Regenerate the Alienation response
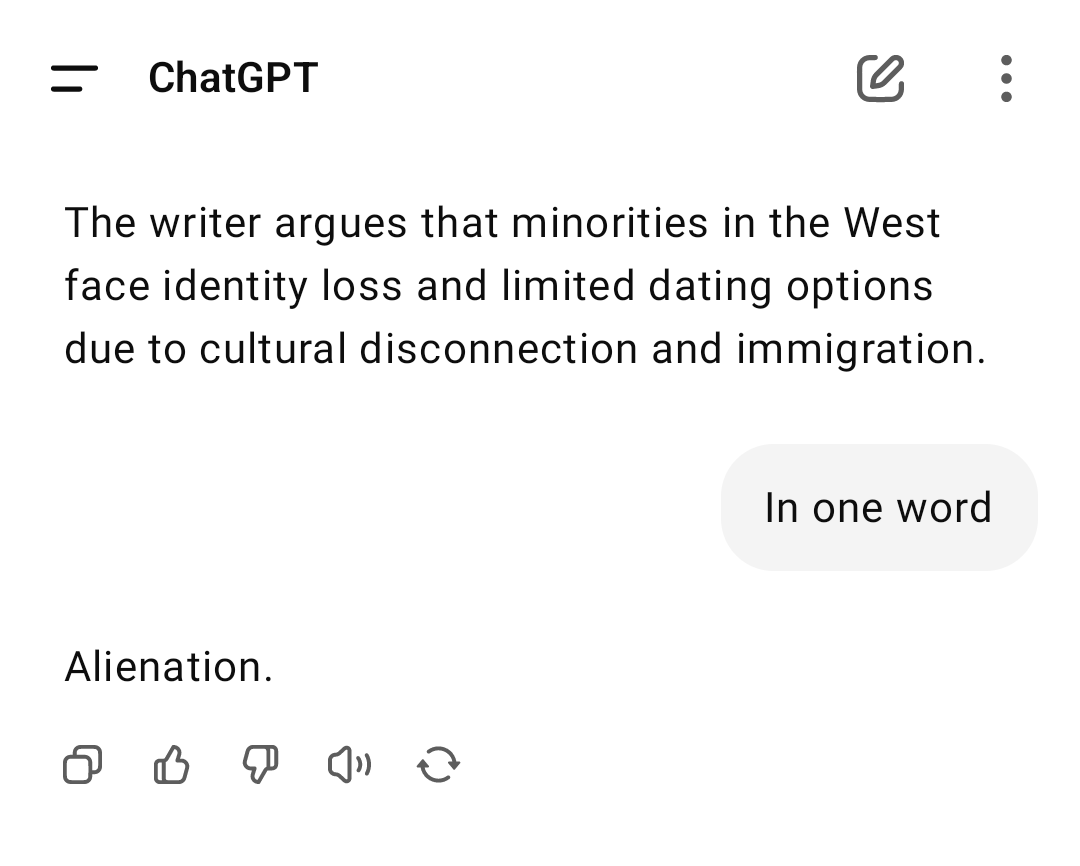Screen dimensions: 1080x866 (x=439, y=765)
